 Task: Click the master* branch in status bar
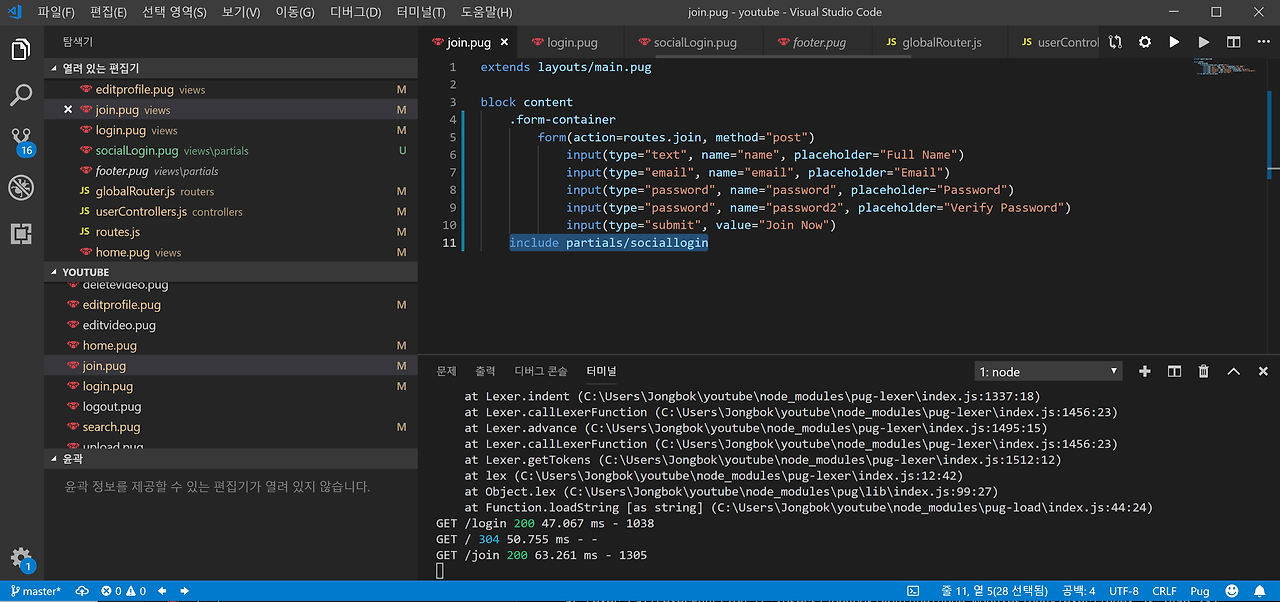35,591
